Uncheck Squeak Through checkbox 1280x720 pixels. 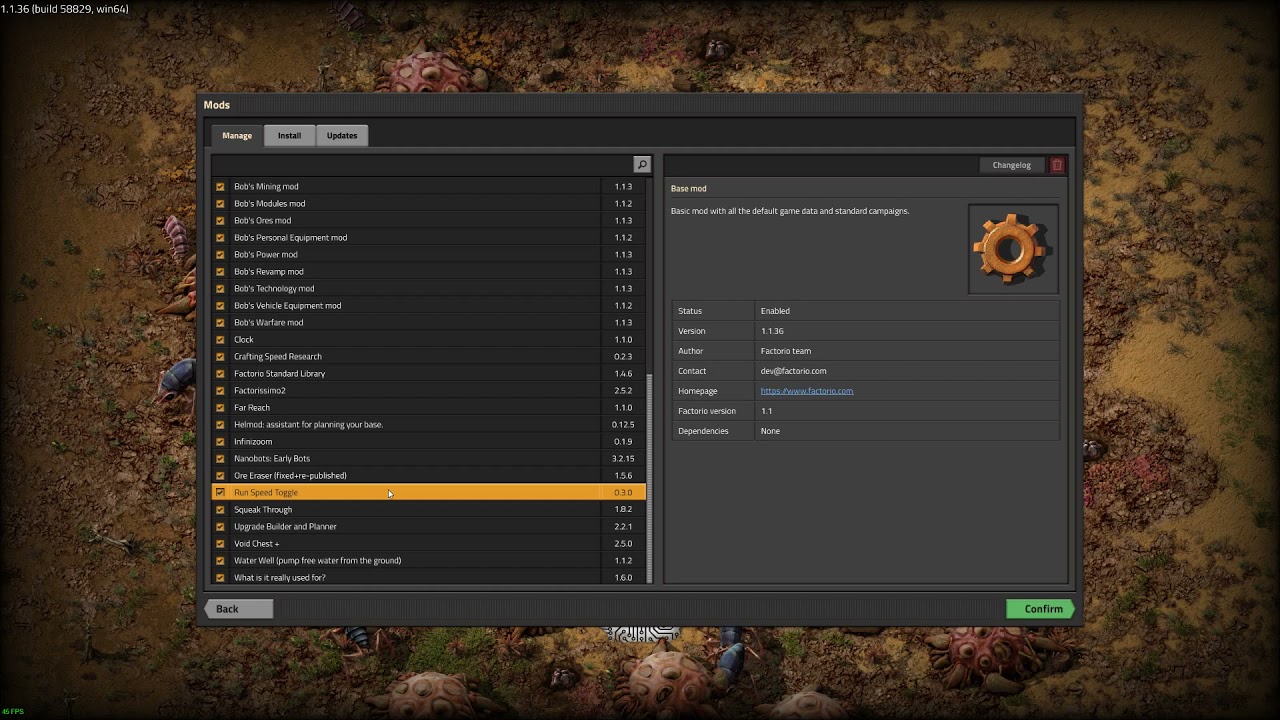coord(220,510)
